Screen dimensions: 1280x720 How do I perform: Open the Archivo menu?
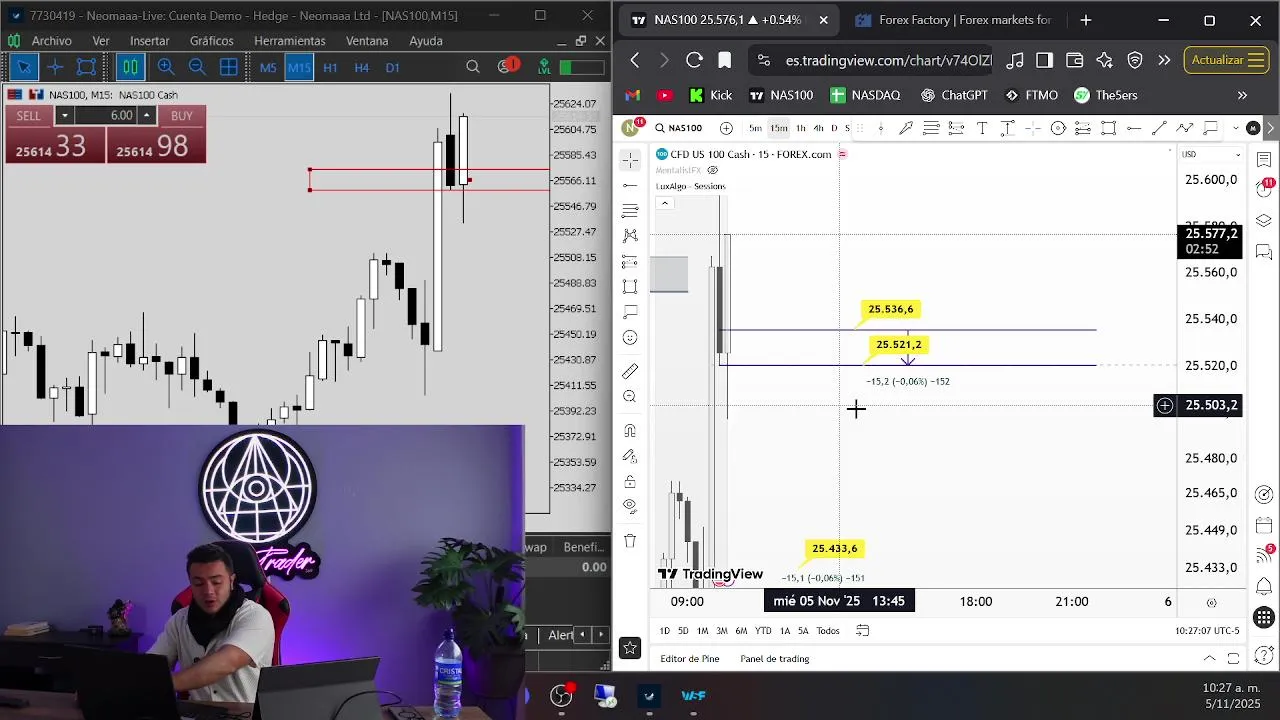coord(51,41)
